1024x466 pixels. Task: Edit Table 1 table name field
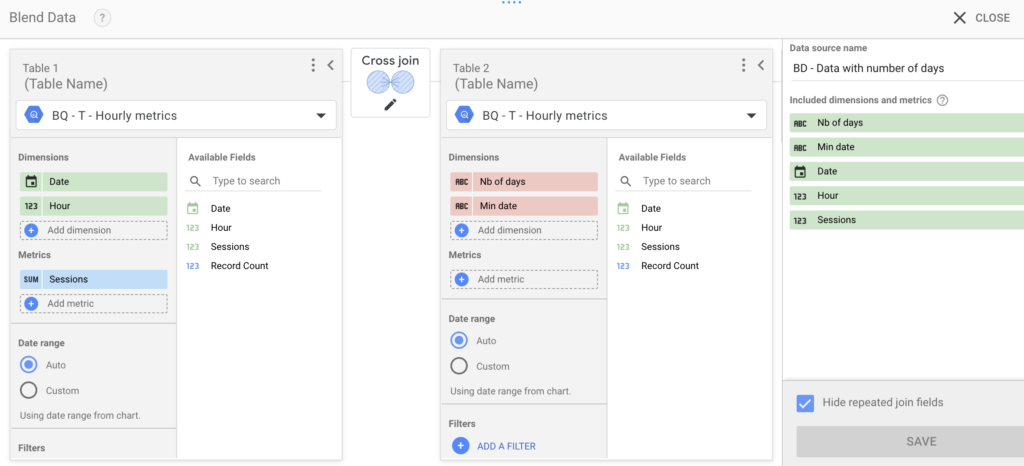[66, 84]
